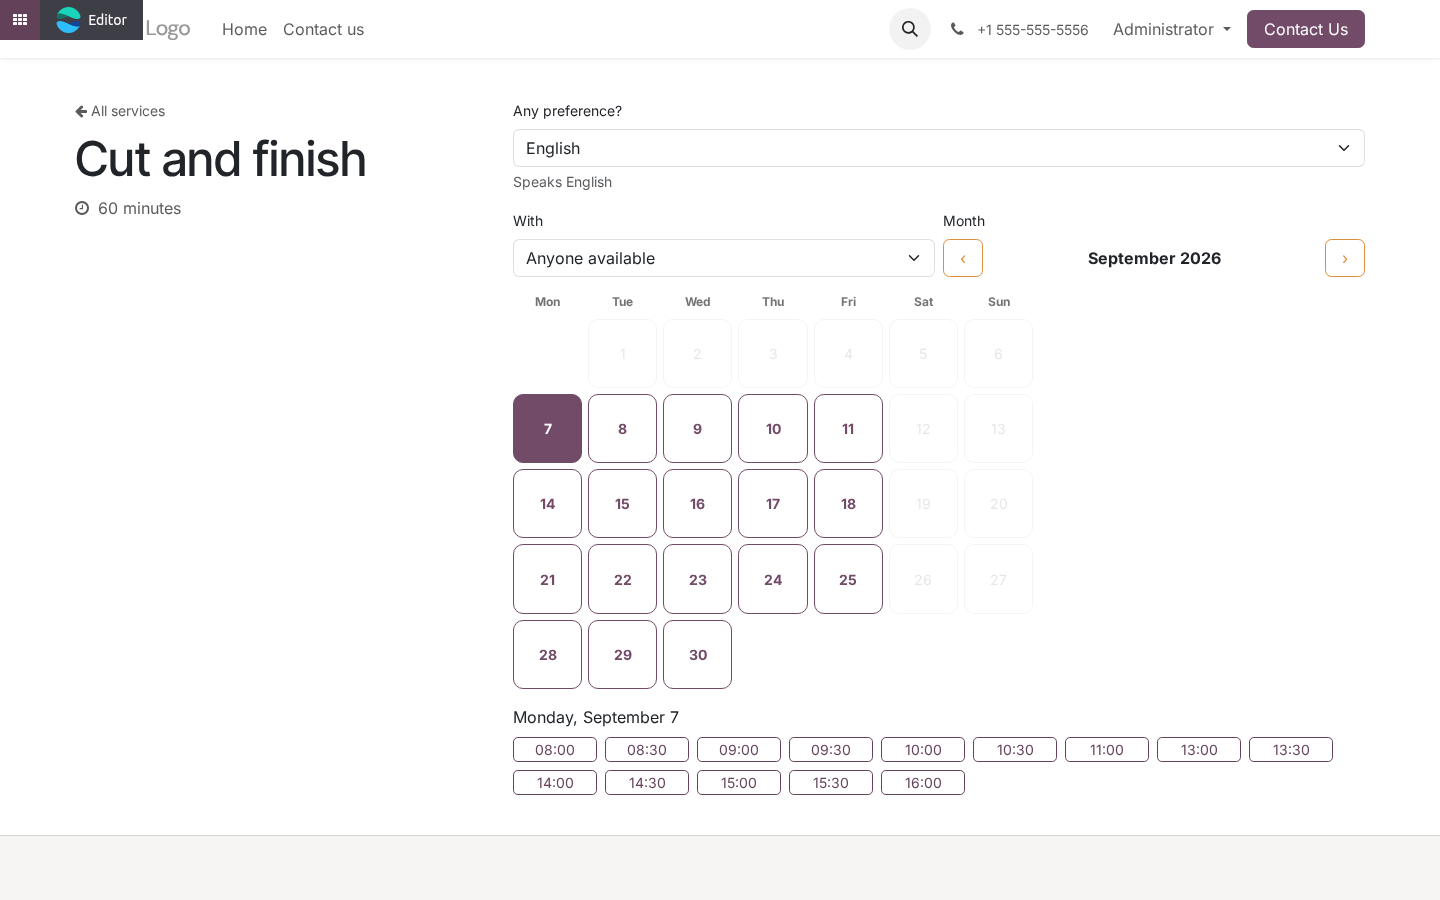Go to the Home menu item
Viewport: 1440px width, 900px height.
point(244,29)
